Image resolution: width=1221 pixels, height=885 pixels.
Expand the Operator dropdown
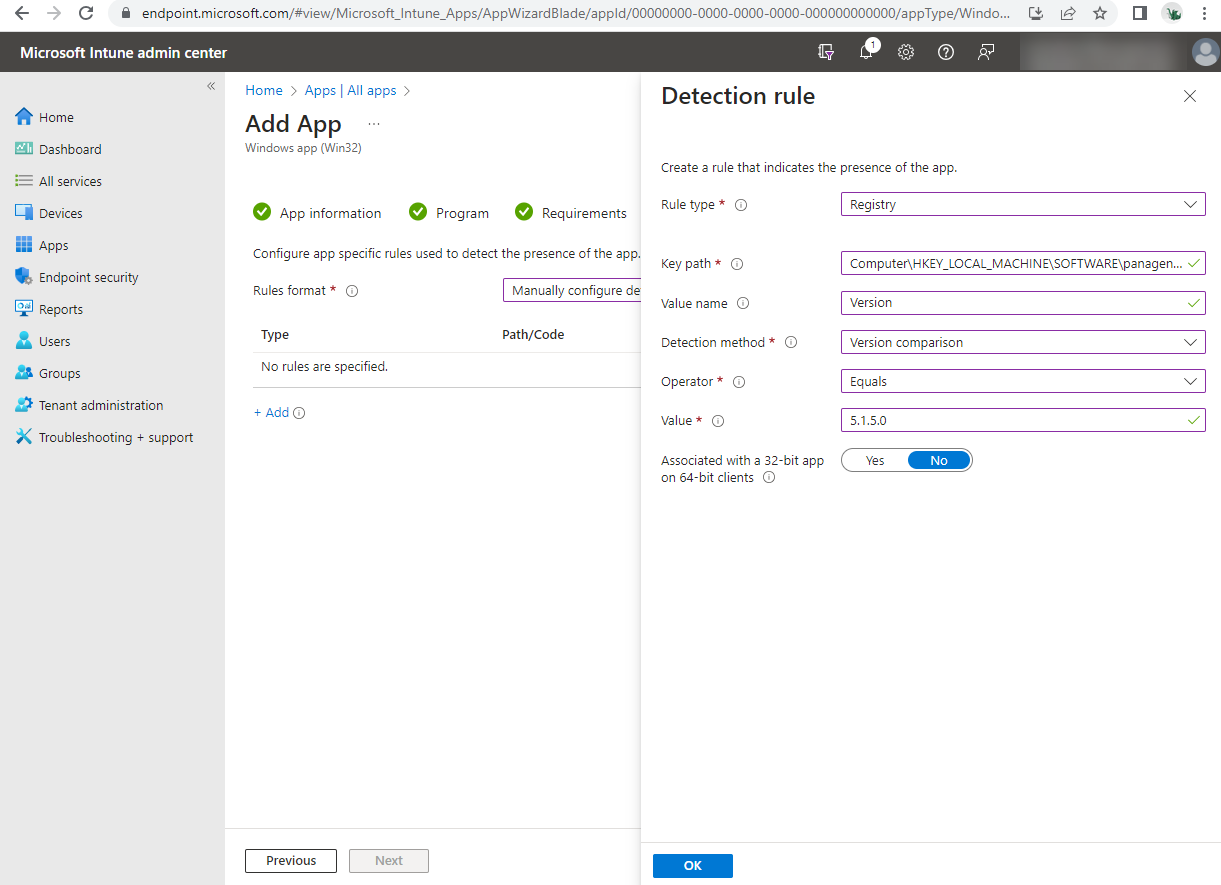[x=1022, y=381]
